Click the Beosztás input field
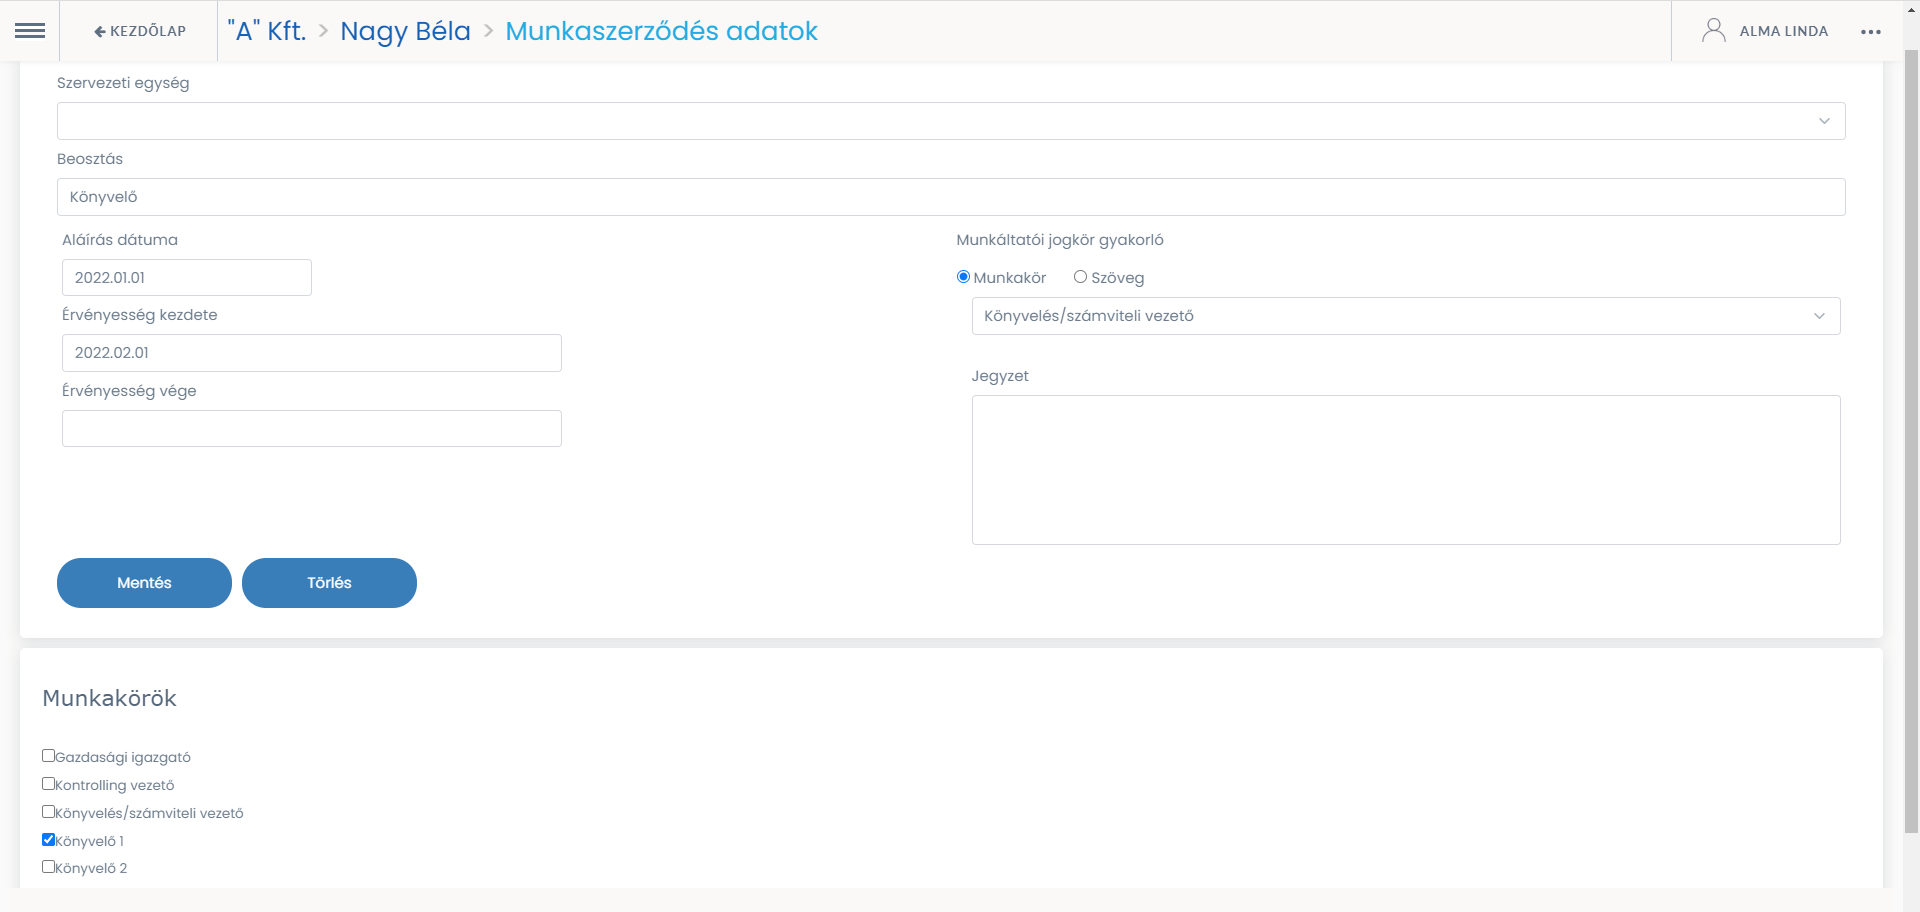The height and width of the screenshot is (912, 1920). coord(950,197)
